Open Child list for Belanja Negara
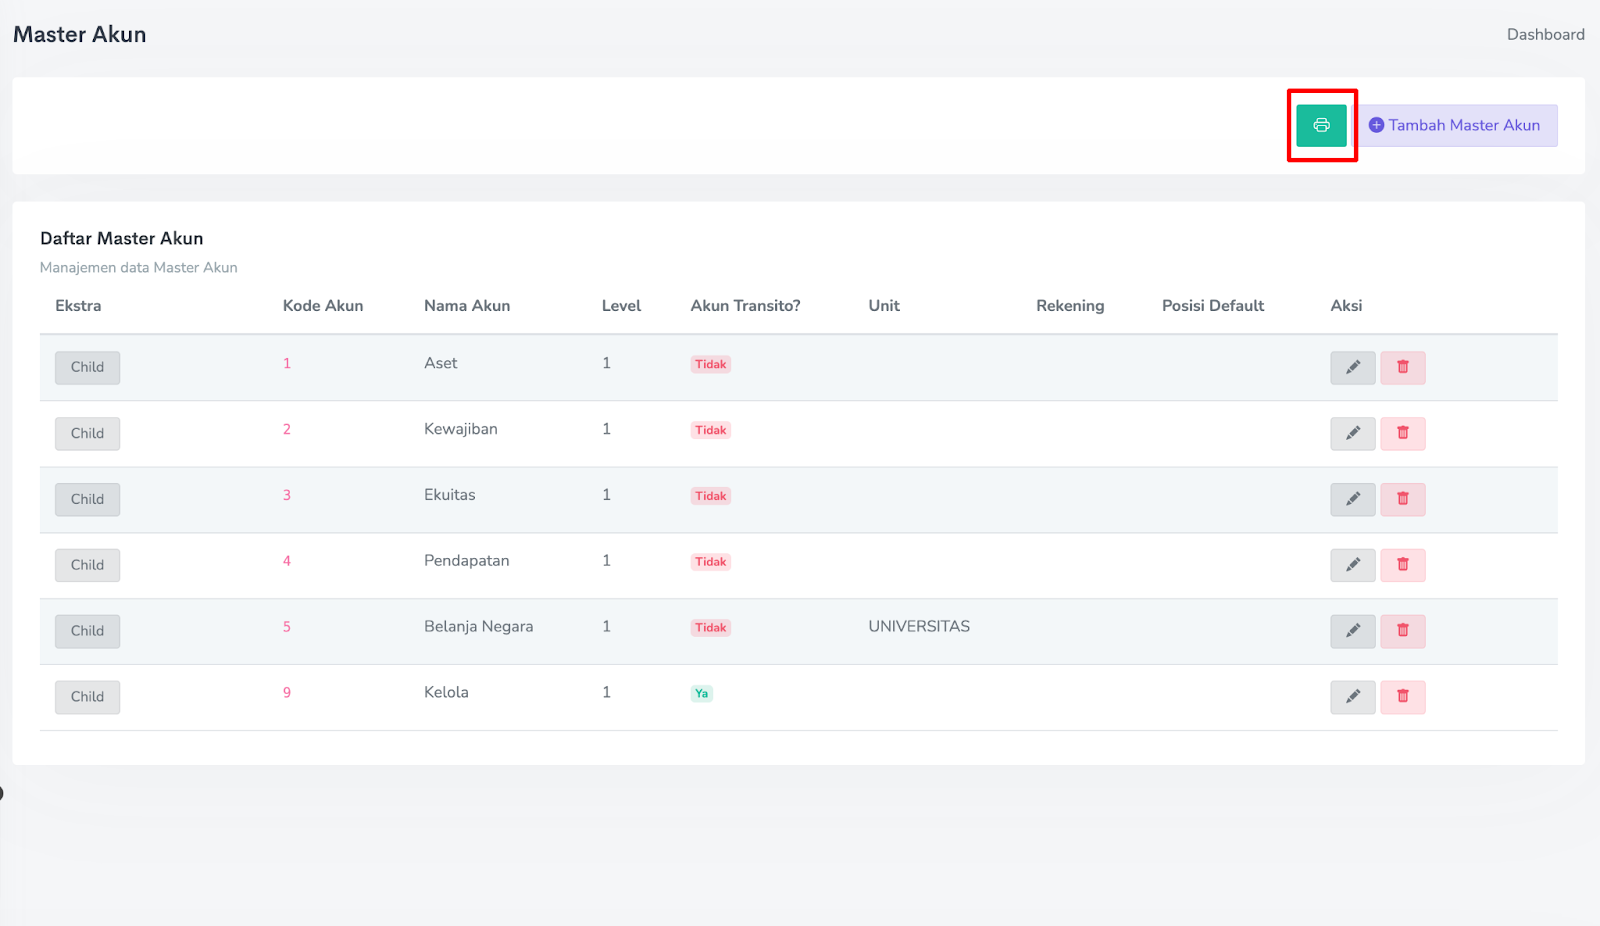 (87, 631)
